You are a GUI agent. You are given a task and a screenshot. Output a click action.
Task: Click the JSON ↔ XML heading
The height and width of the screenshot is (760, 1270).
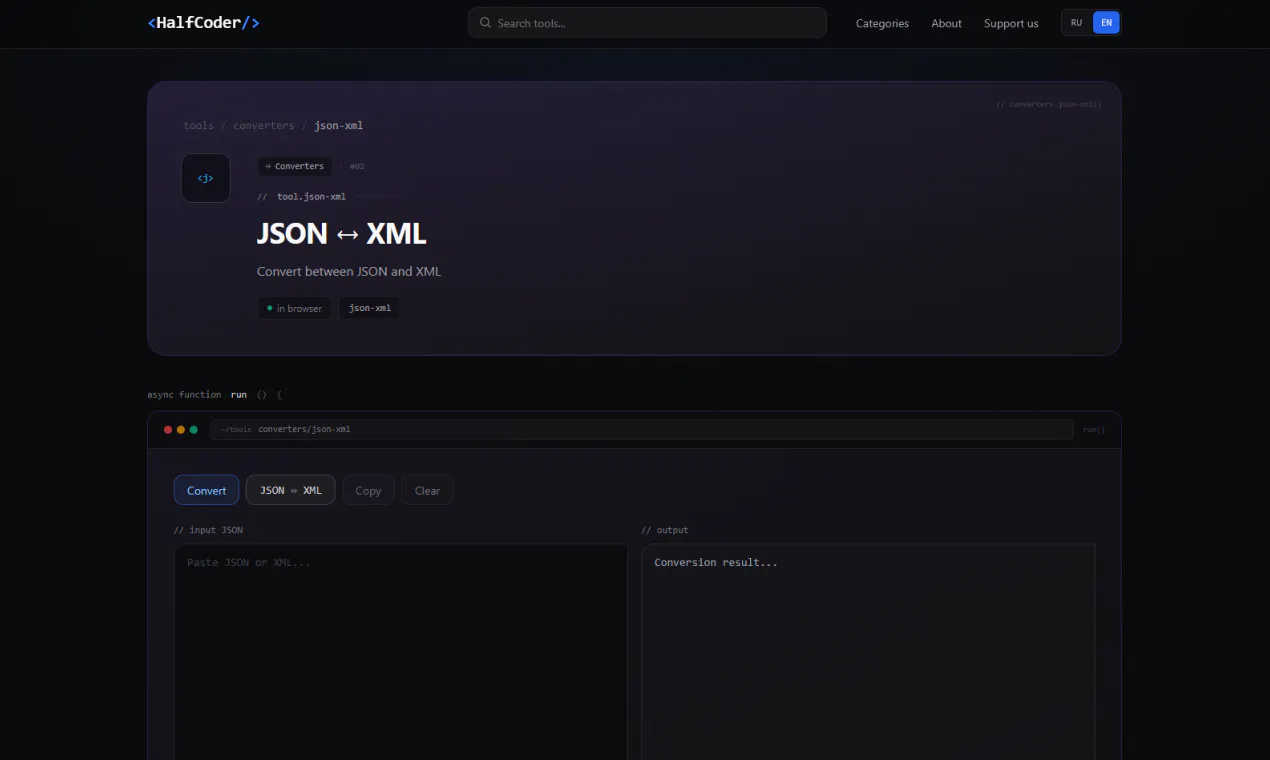[342, 234]
